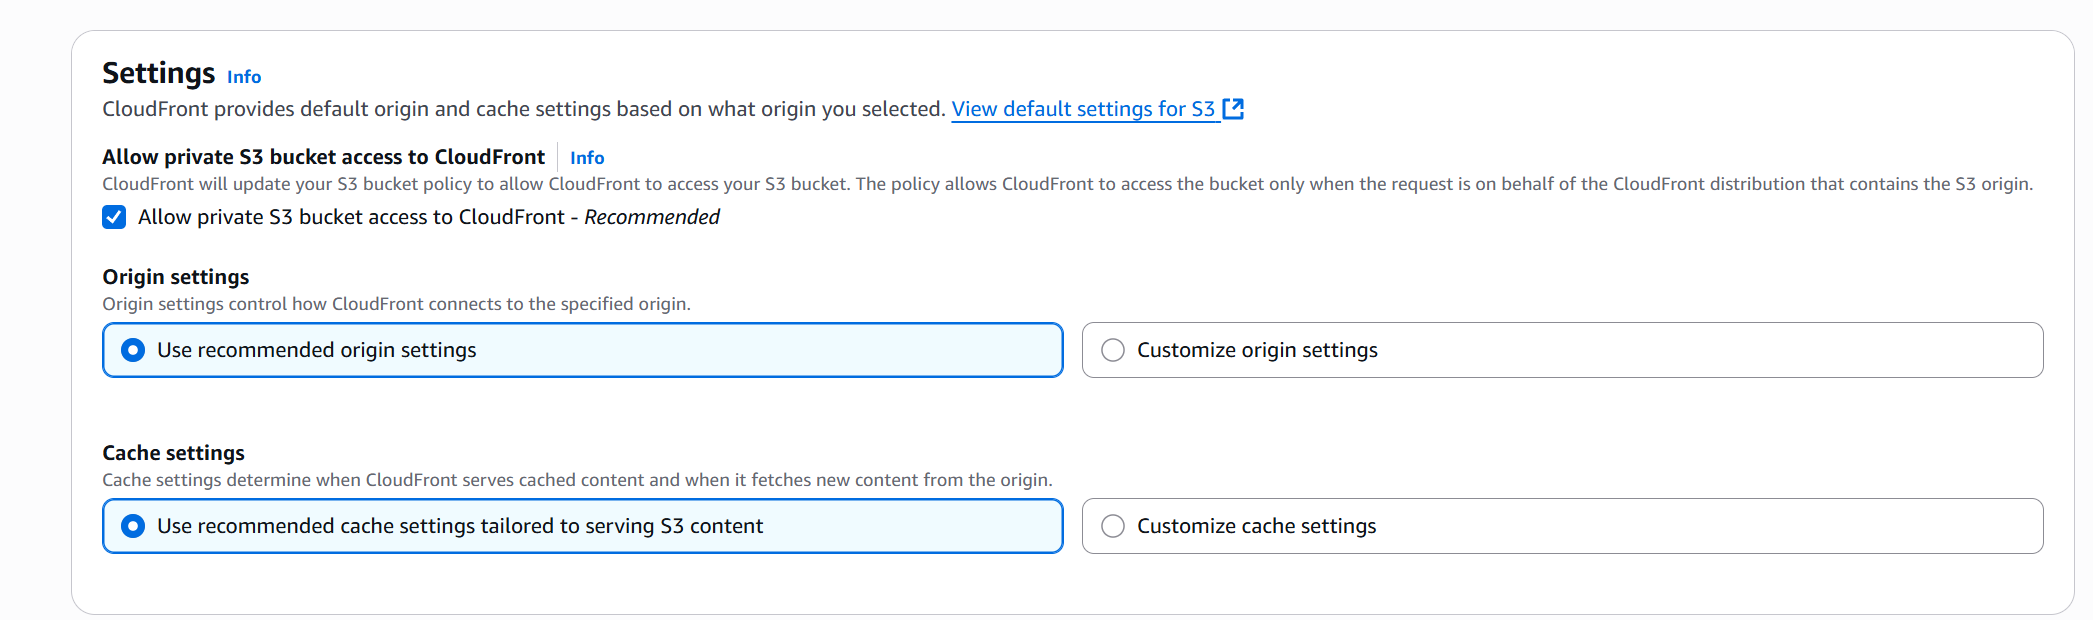The image size is (2093, 620).
Task: Click the cache settings description sentence
Action: click(x=577, y=480)
